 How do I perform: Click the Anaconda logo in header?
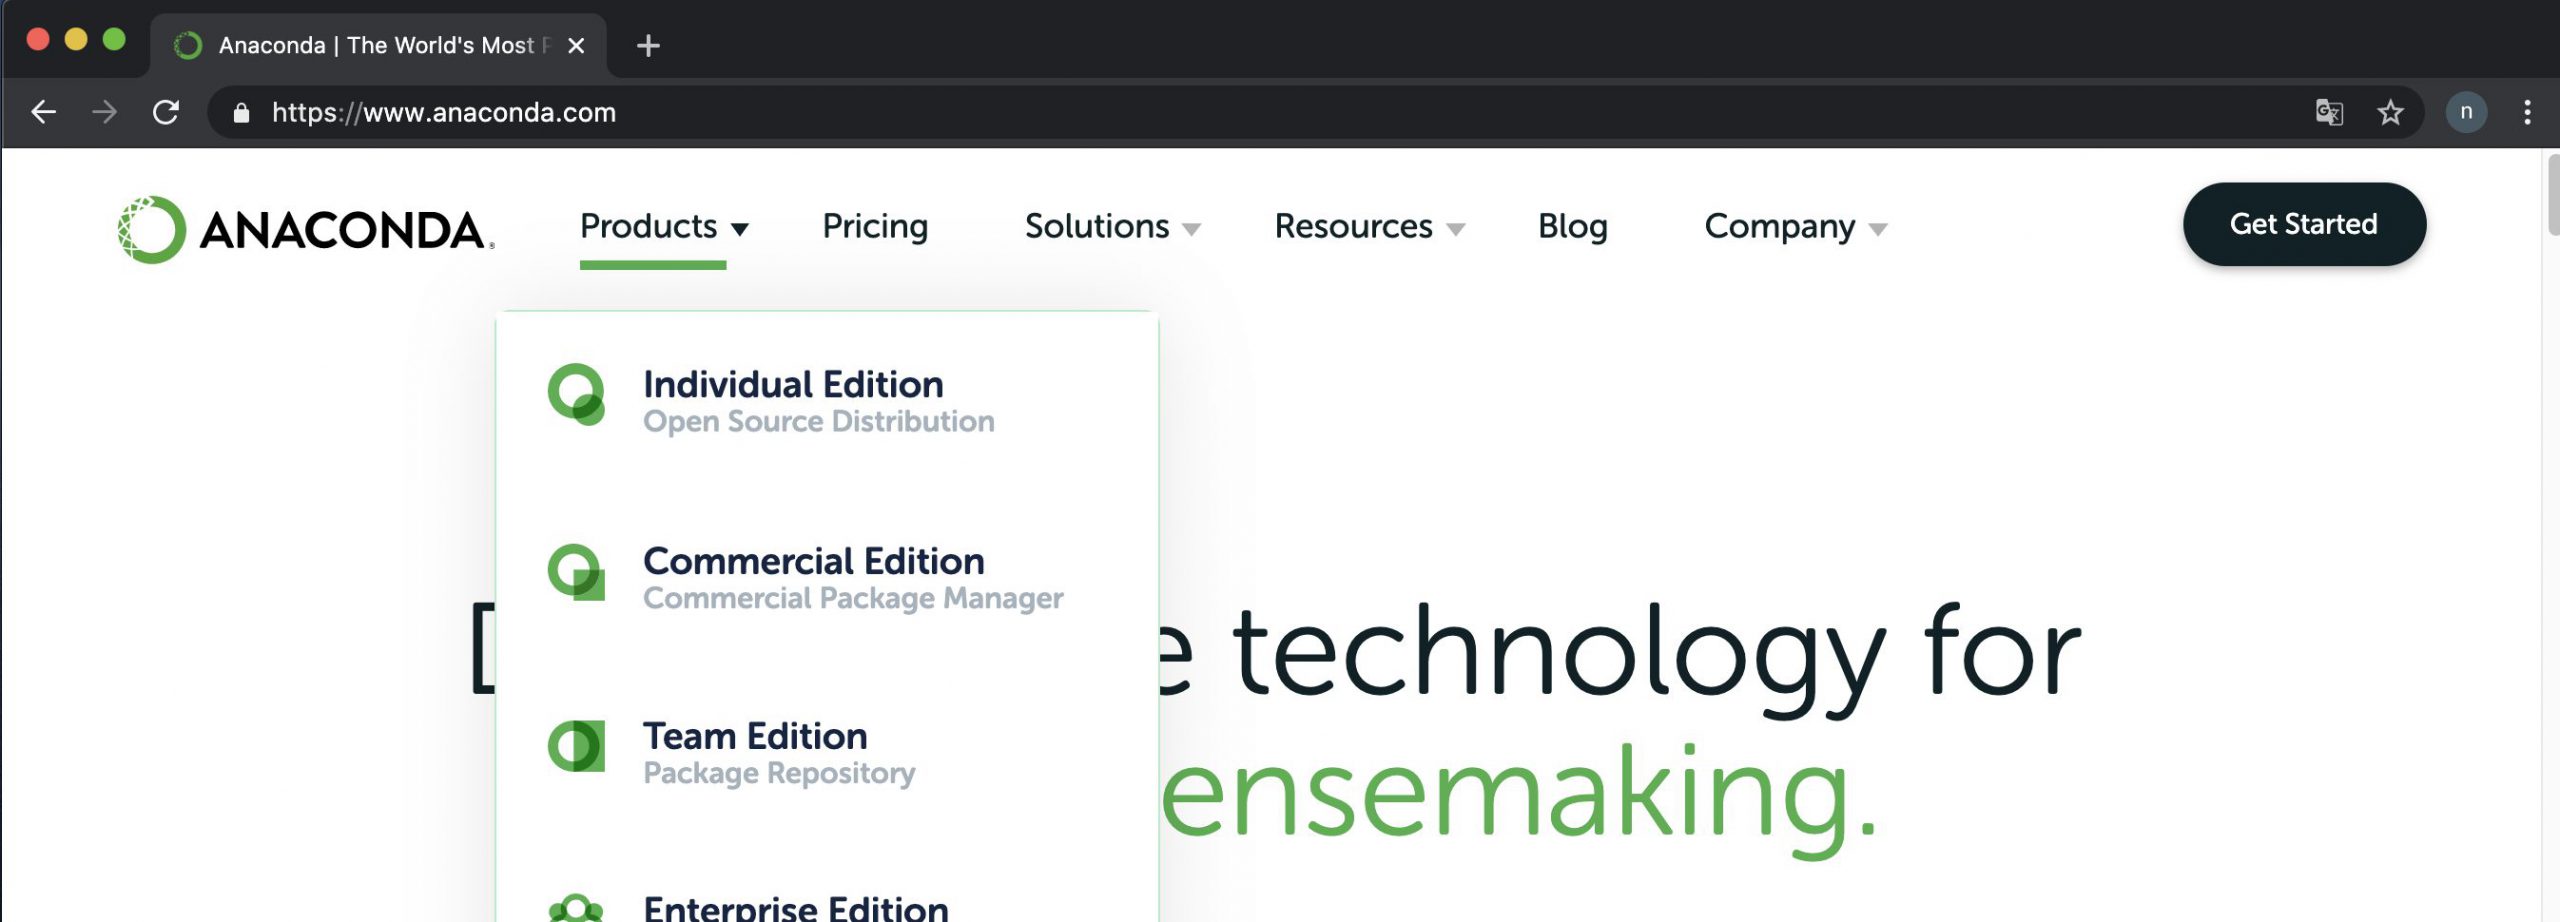pyautogui.click(x=305, y=230)
